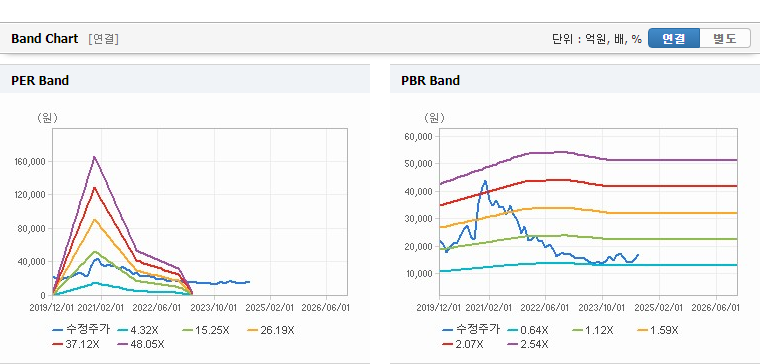This screenshot has height=364, width=760.
Task: Click 30,000 on the PBR chart axis
Action: tap(418, 219)
